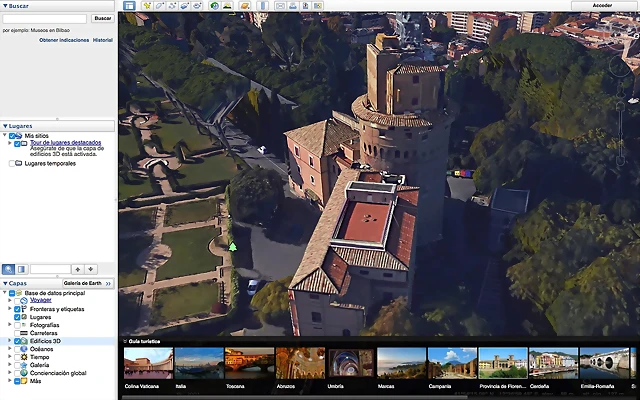This screenshot has height=400, width=640.
Task: Select the add polygon tool
Action: point(160,6)
